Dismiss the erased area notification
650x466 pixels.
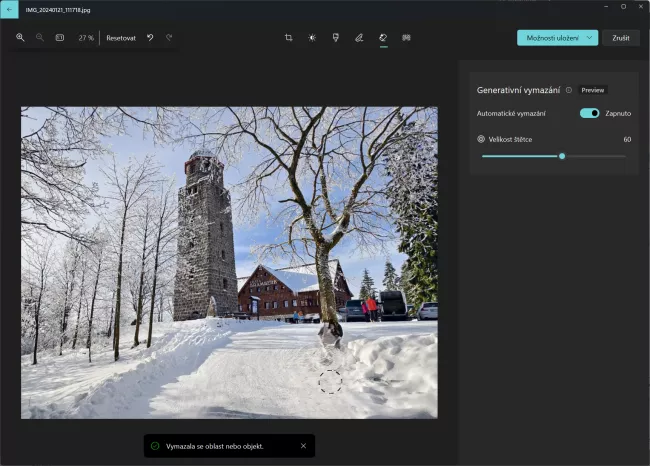[304, 446]
